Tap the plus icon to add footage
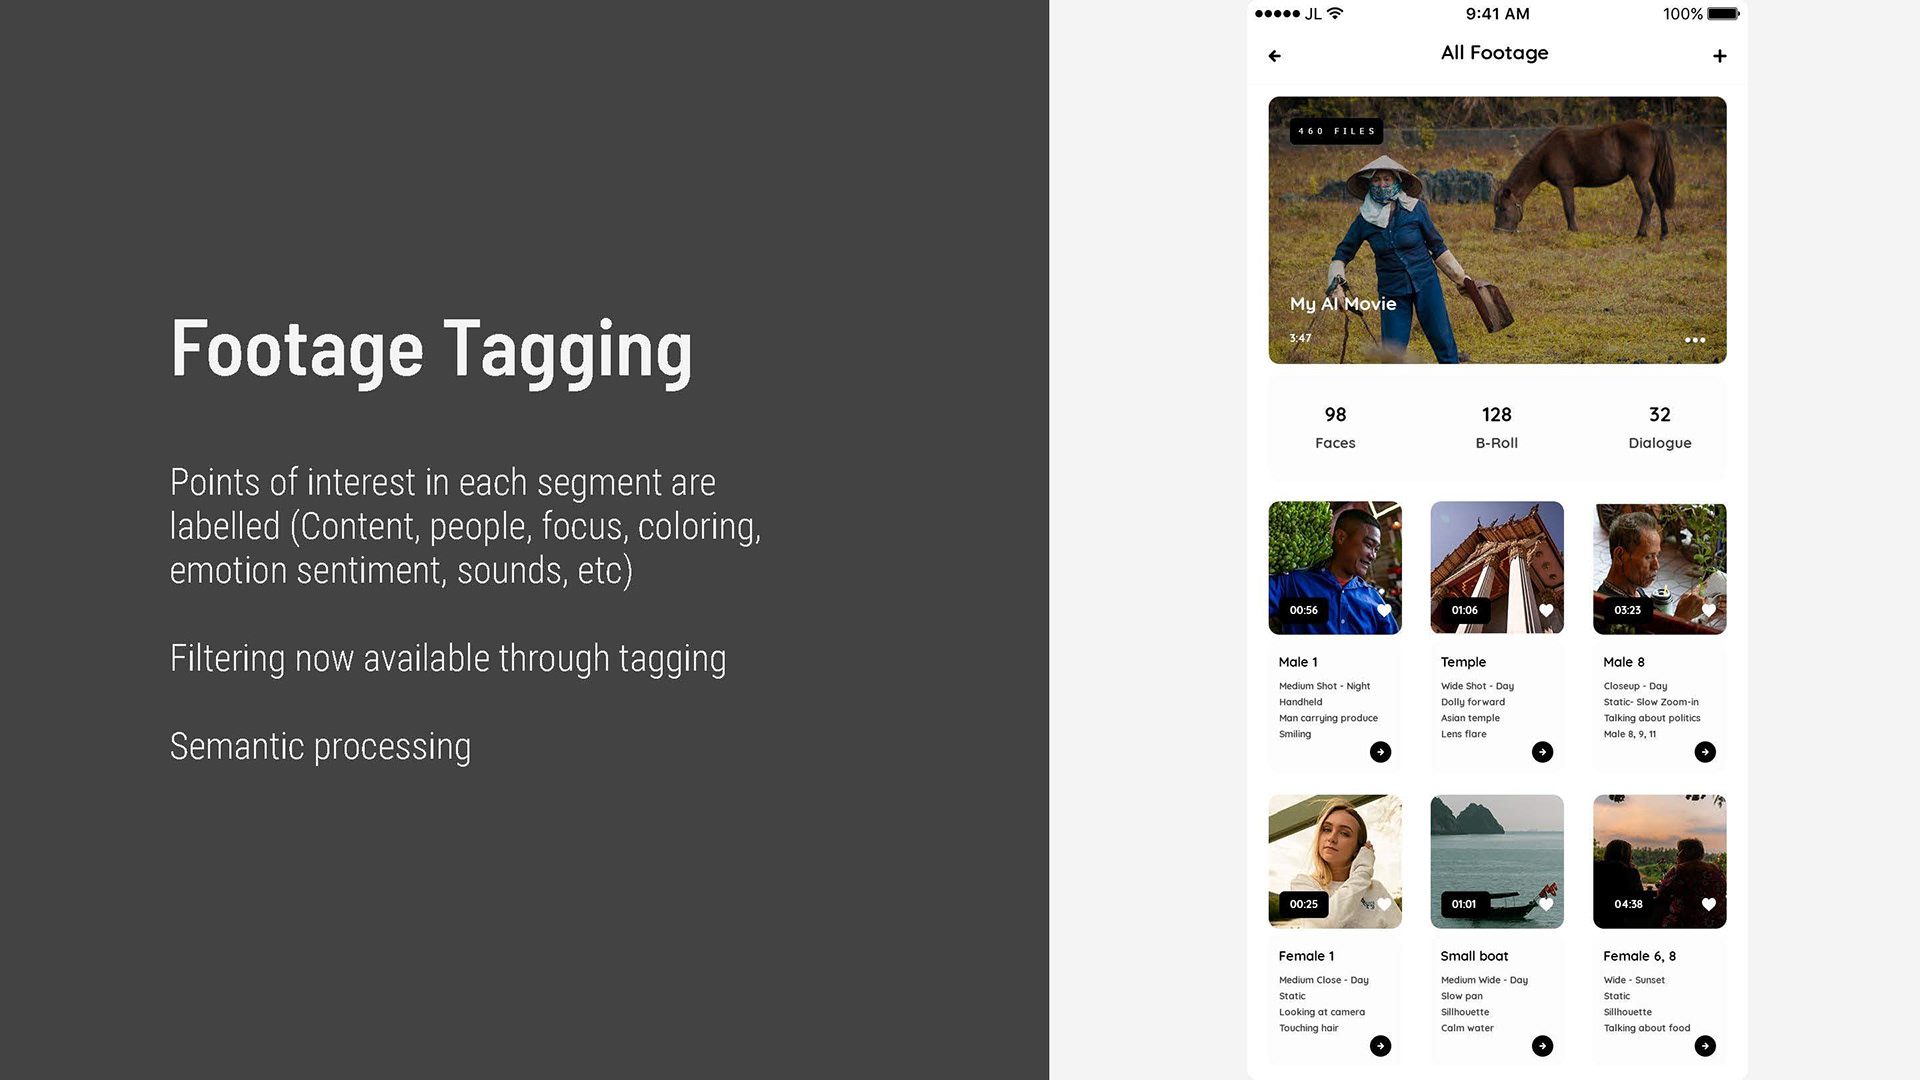 [x=1719, y=56]
